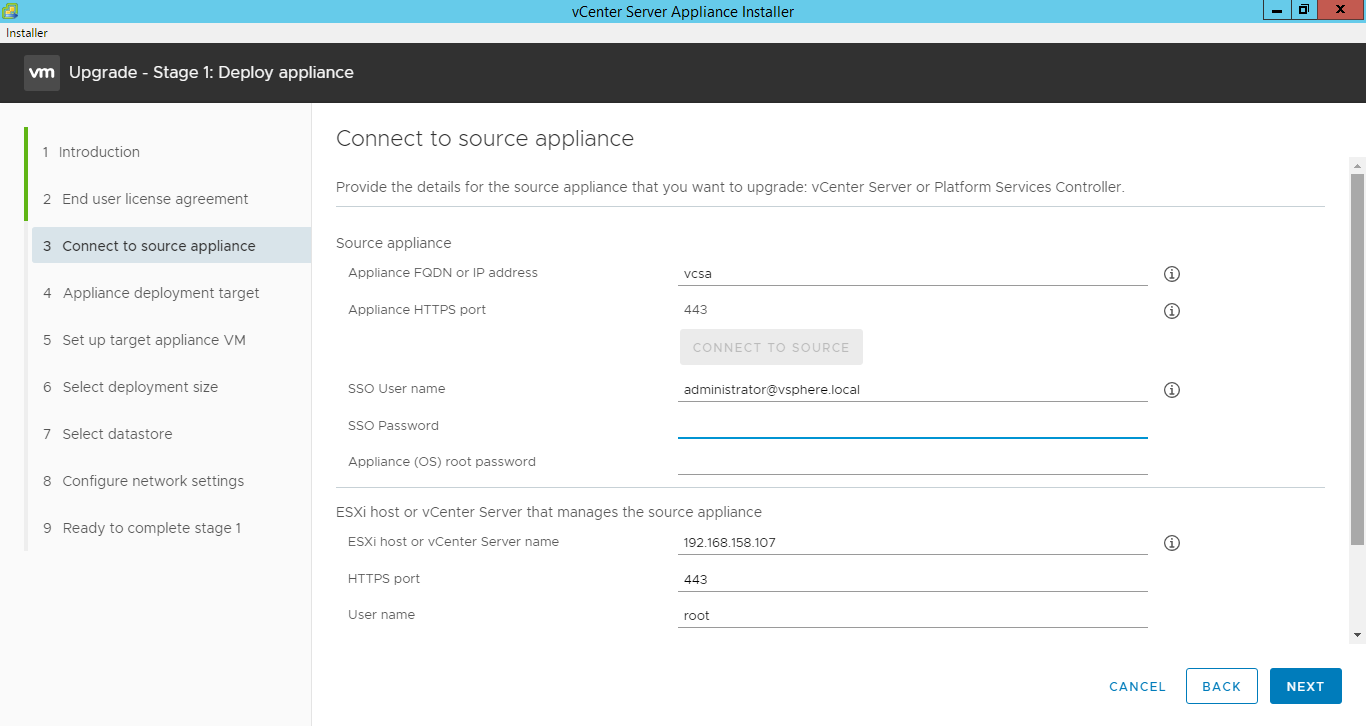Select the End user license agreement step

155,198
